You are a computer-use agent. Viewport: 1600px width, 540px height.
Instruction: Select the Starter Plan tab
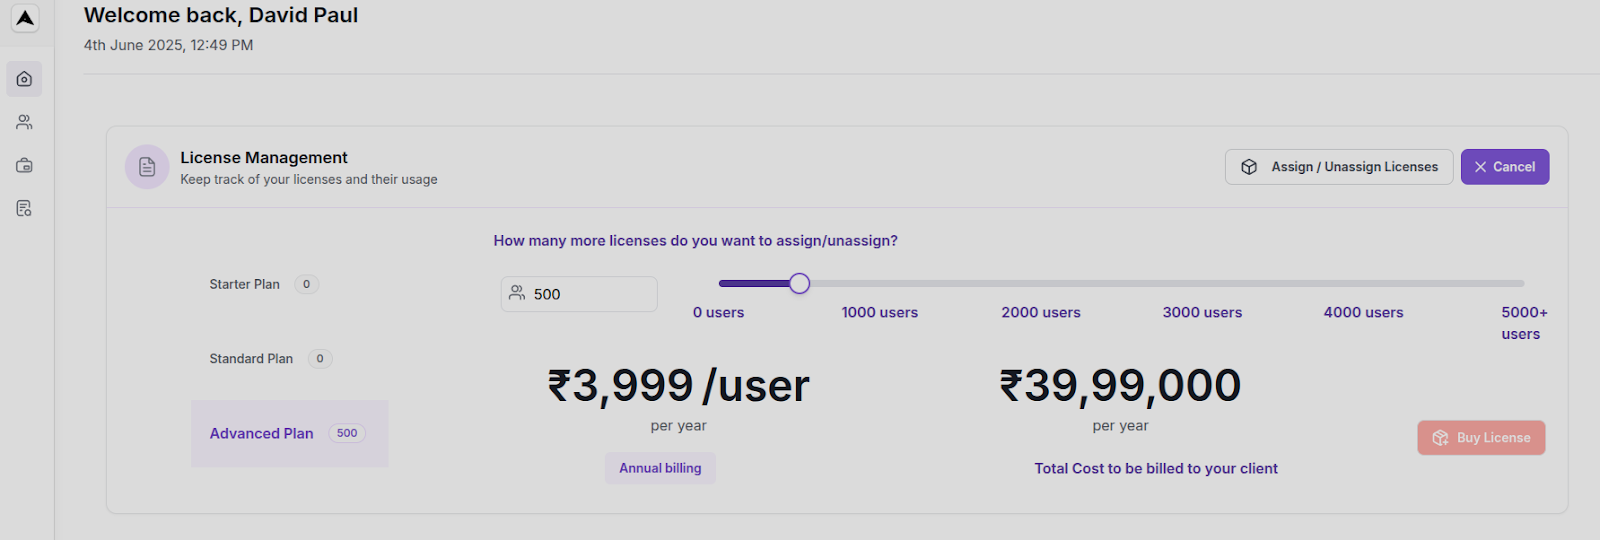coord(245,284)
